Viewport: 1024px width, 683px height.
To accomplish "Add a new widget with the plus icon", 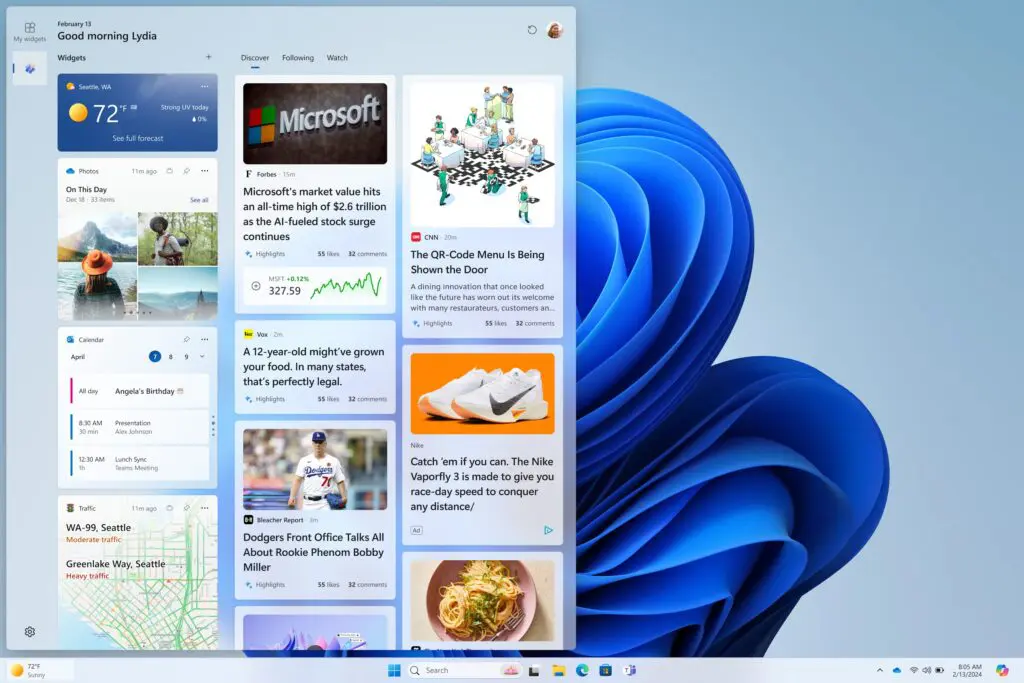I will (x=208, y=57).
